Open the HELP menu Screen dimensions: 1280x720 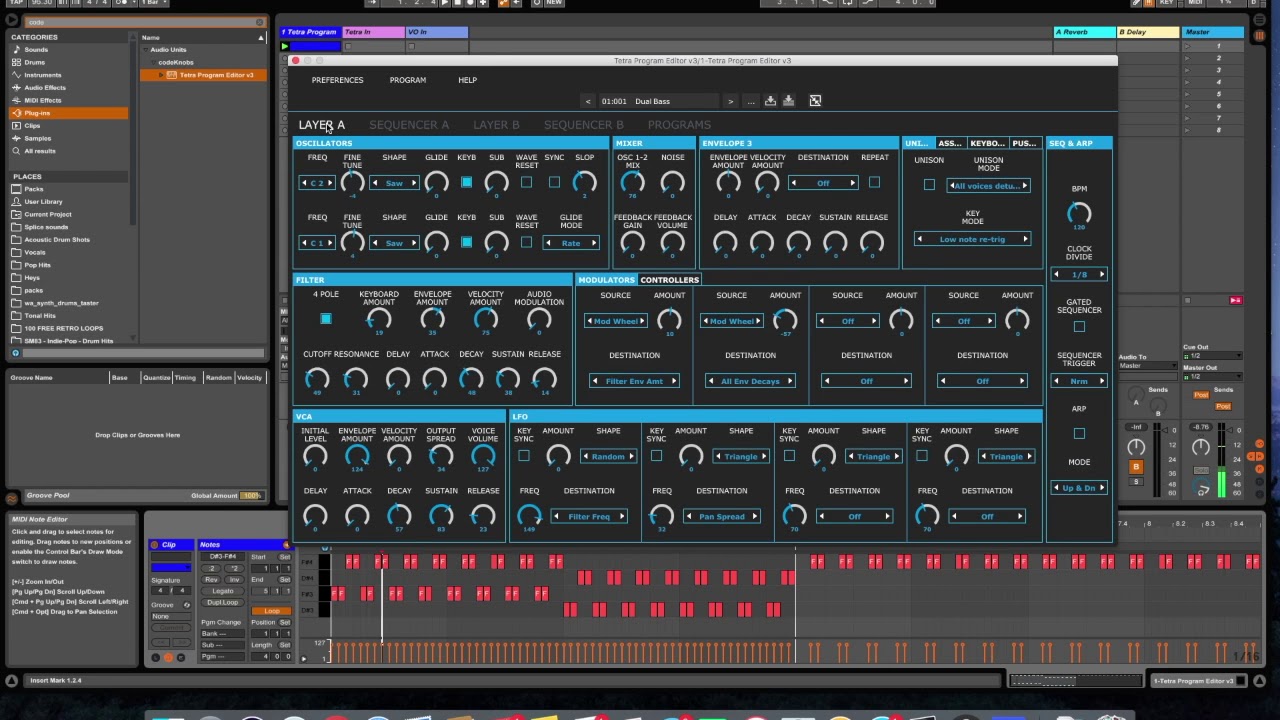[x=467, y=80]
